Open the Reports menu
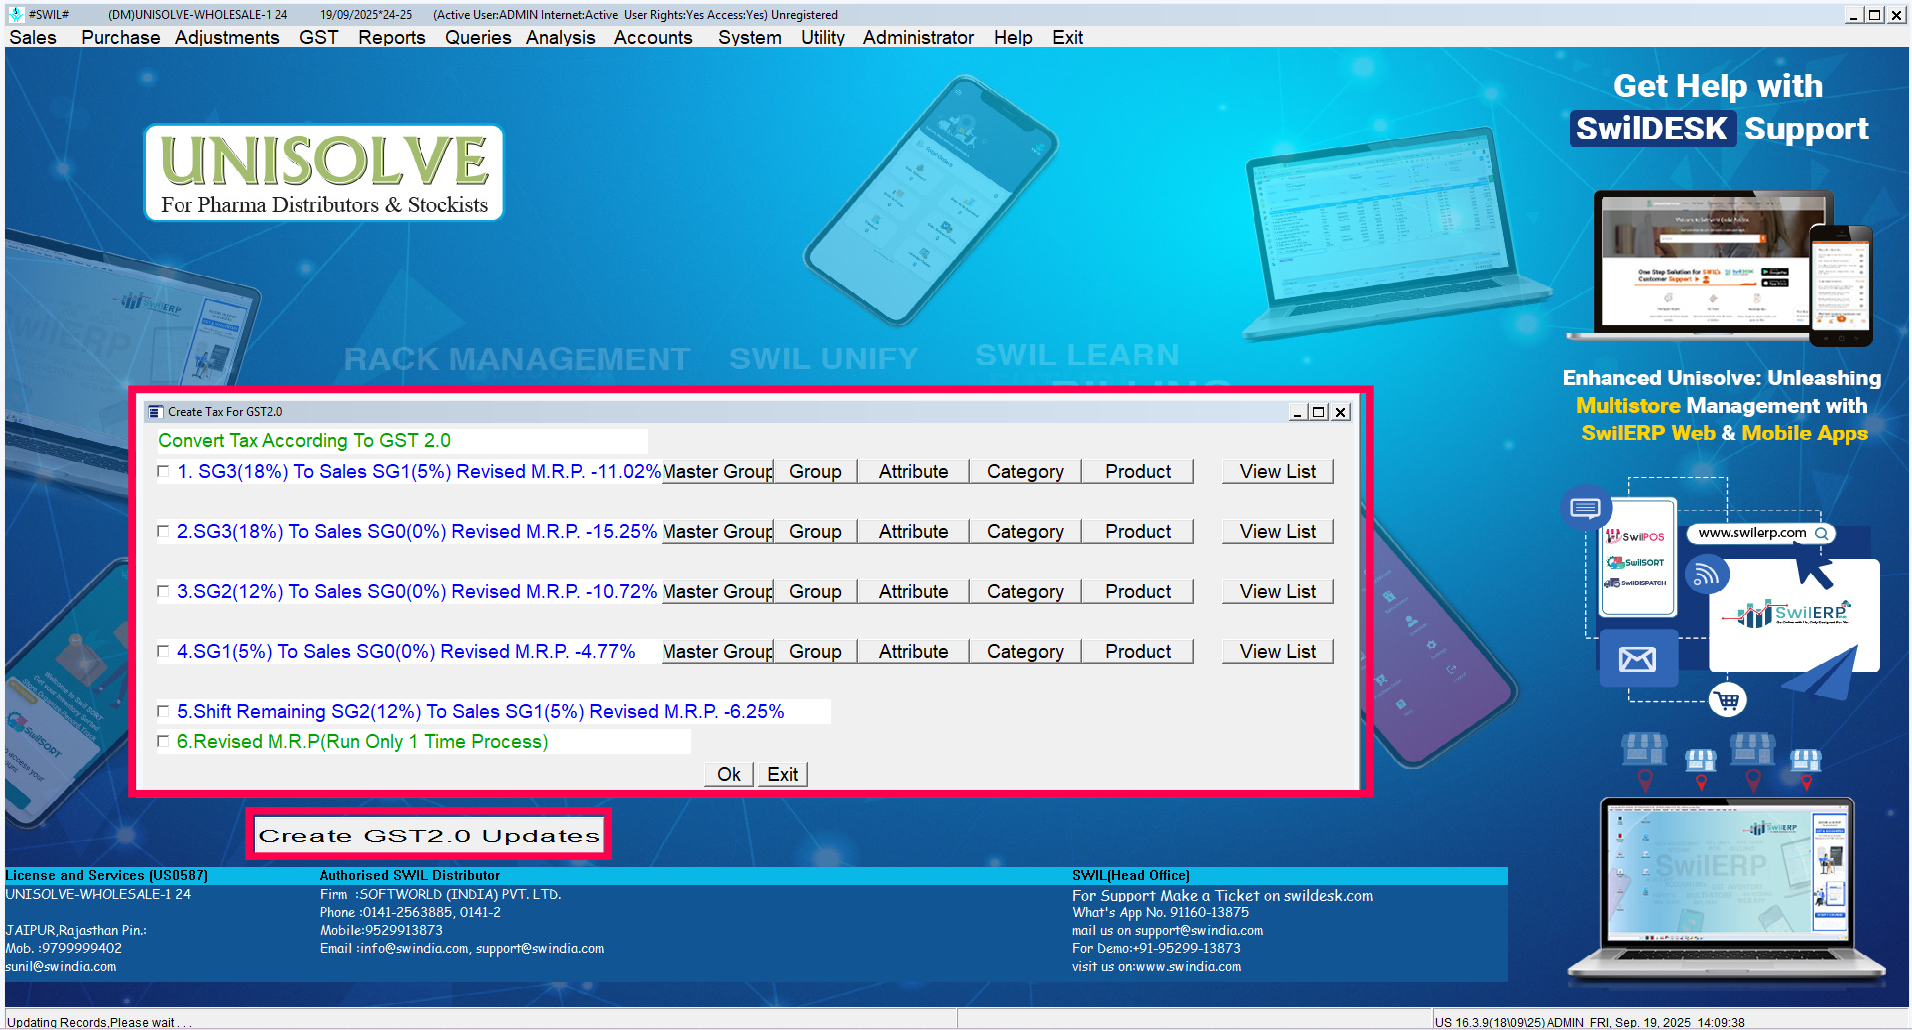The width and height of the screenshot is (1912, 1030). point(391,37)
